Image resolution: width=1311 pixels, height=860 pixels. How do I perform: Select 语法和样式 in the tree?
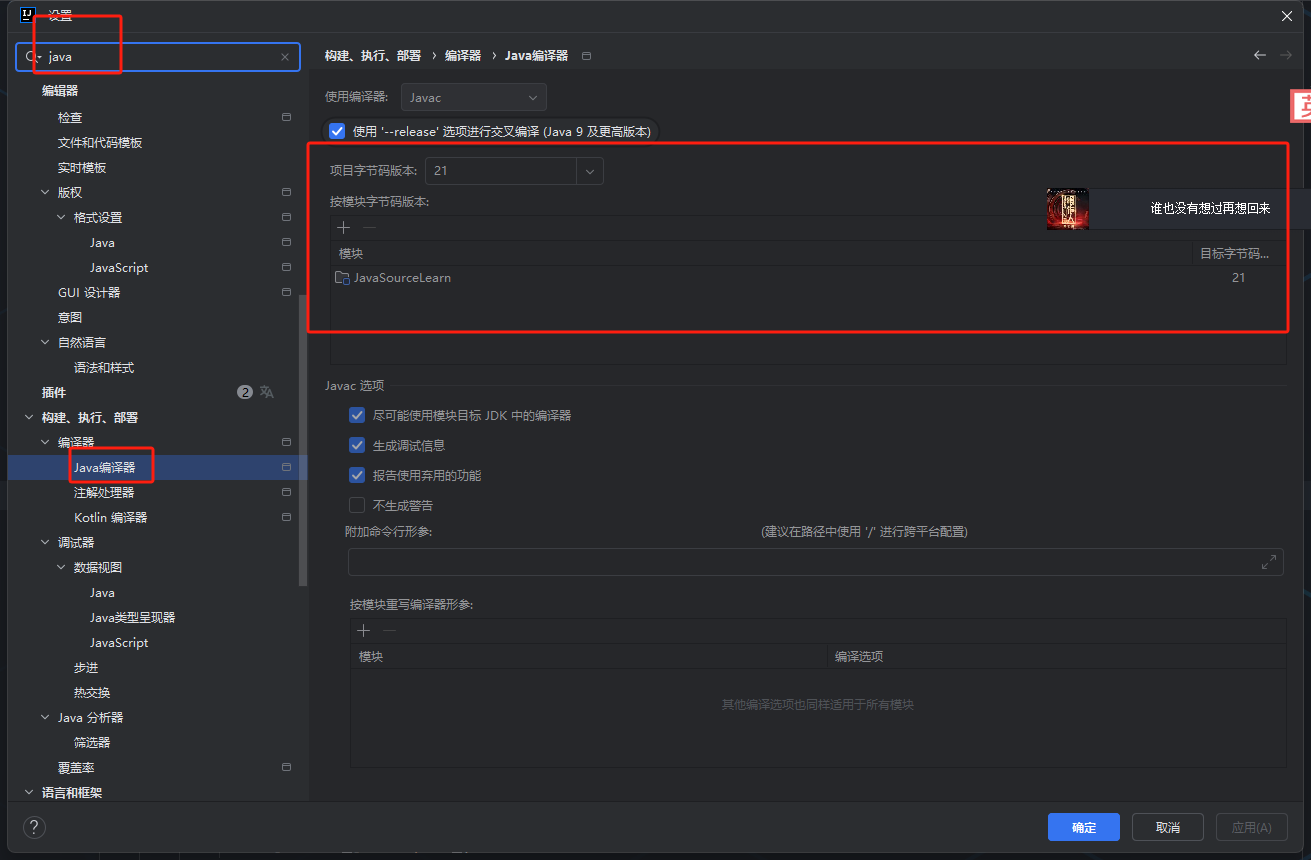(x=104, y=367)
